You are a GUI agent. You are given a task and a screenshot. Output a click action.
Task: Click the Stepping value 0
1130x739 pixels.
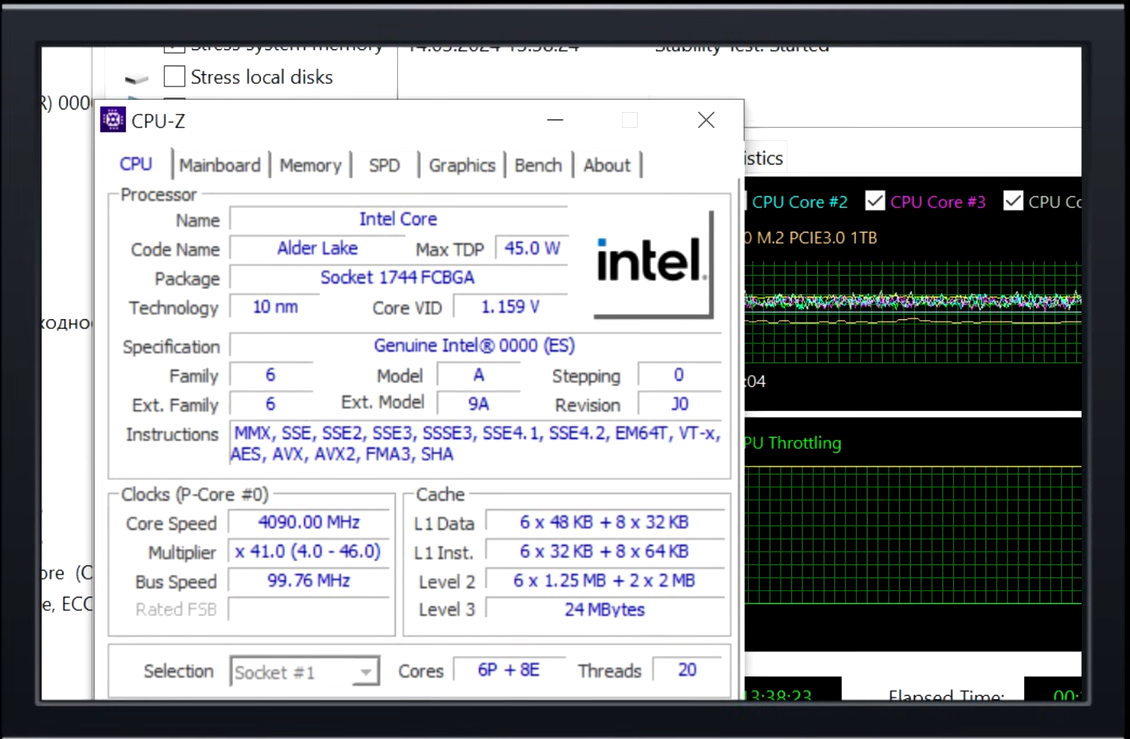680,375
